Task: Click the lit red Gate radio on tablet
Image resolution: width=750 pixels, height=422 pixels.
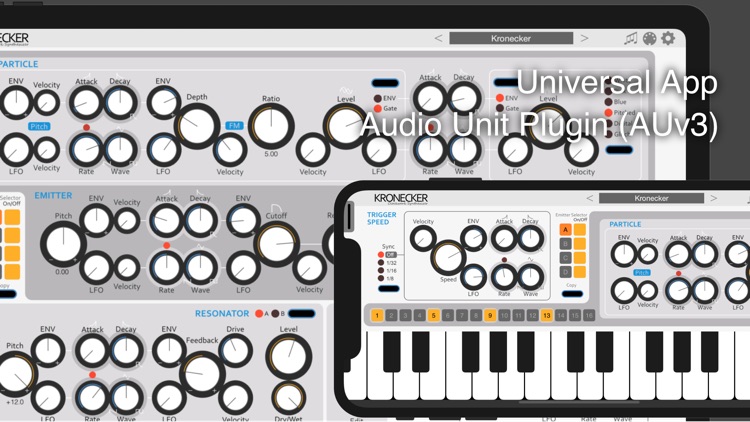Action: (377, 109)
